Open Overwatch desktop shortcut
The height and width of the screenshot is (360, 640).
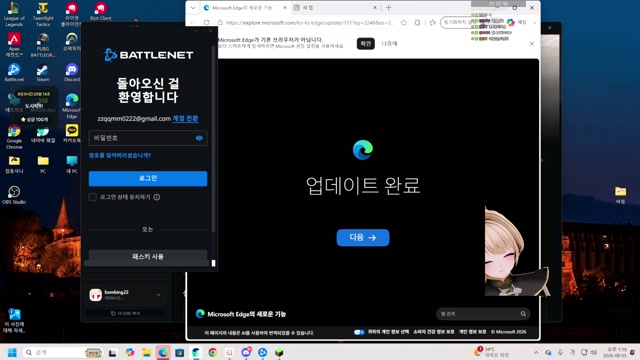click(x=72, y=42)
